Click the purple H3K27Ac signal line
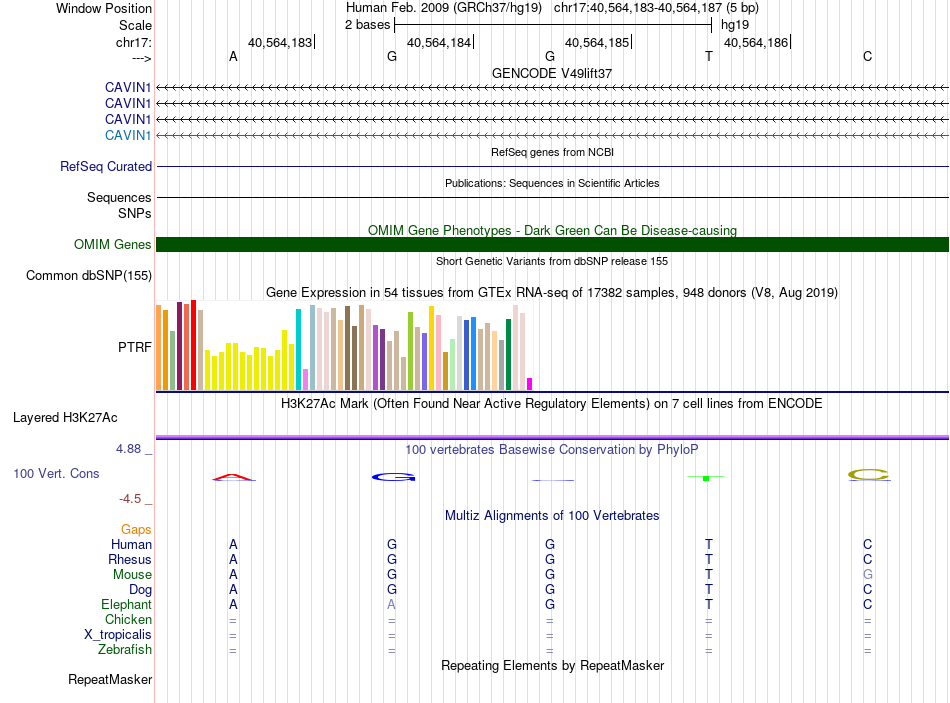The height and width of the screenshot is (703, 950). tap(552, 437)
